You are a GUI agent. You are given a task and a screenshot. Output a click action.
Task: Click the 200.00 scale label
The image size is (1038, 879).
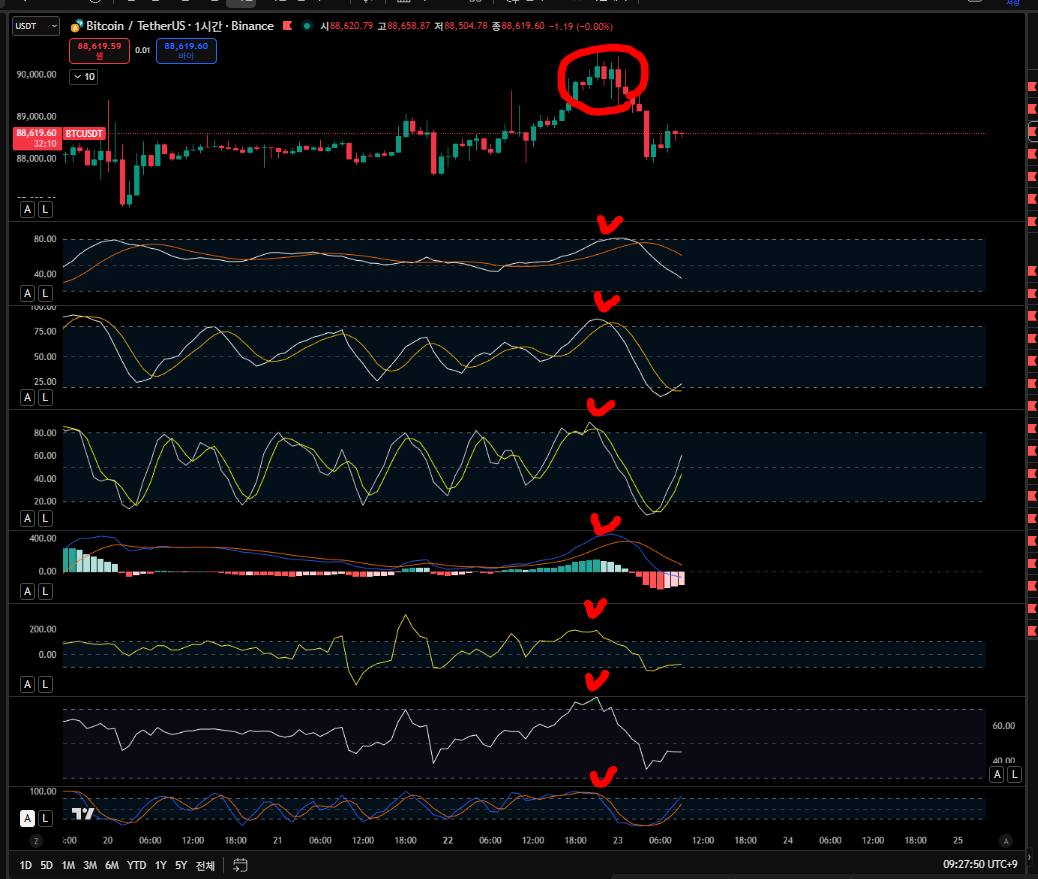tap(42, 629)
